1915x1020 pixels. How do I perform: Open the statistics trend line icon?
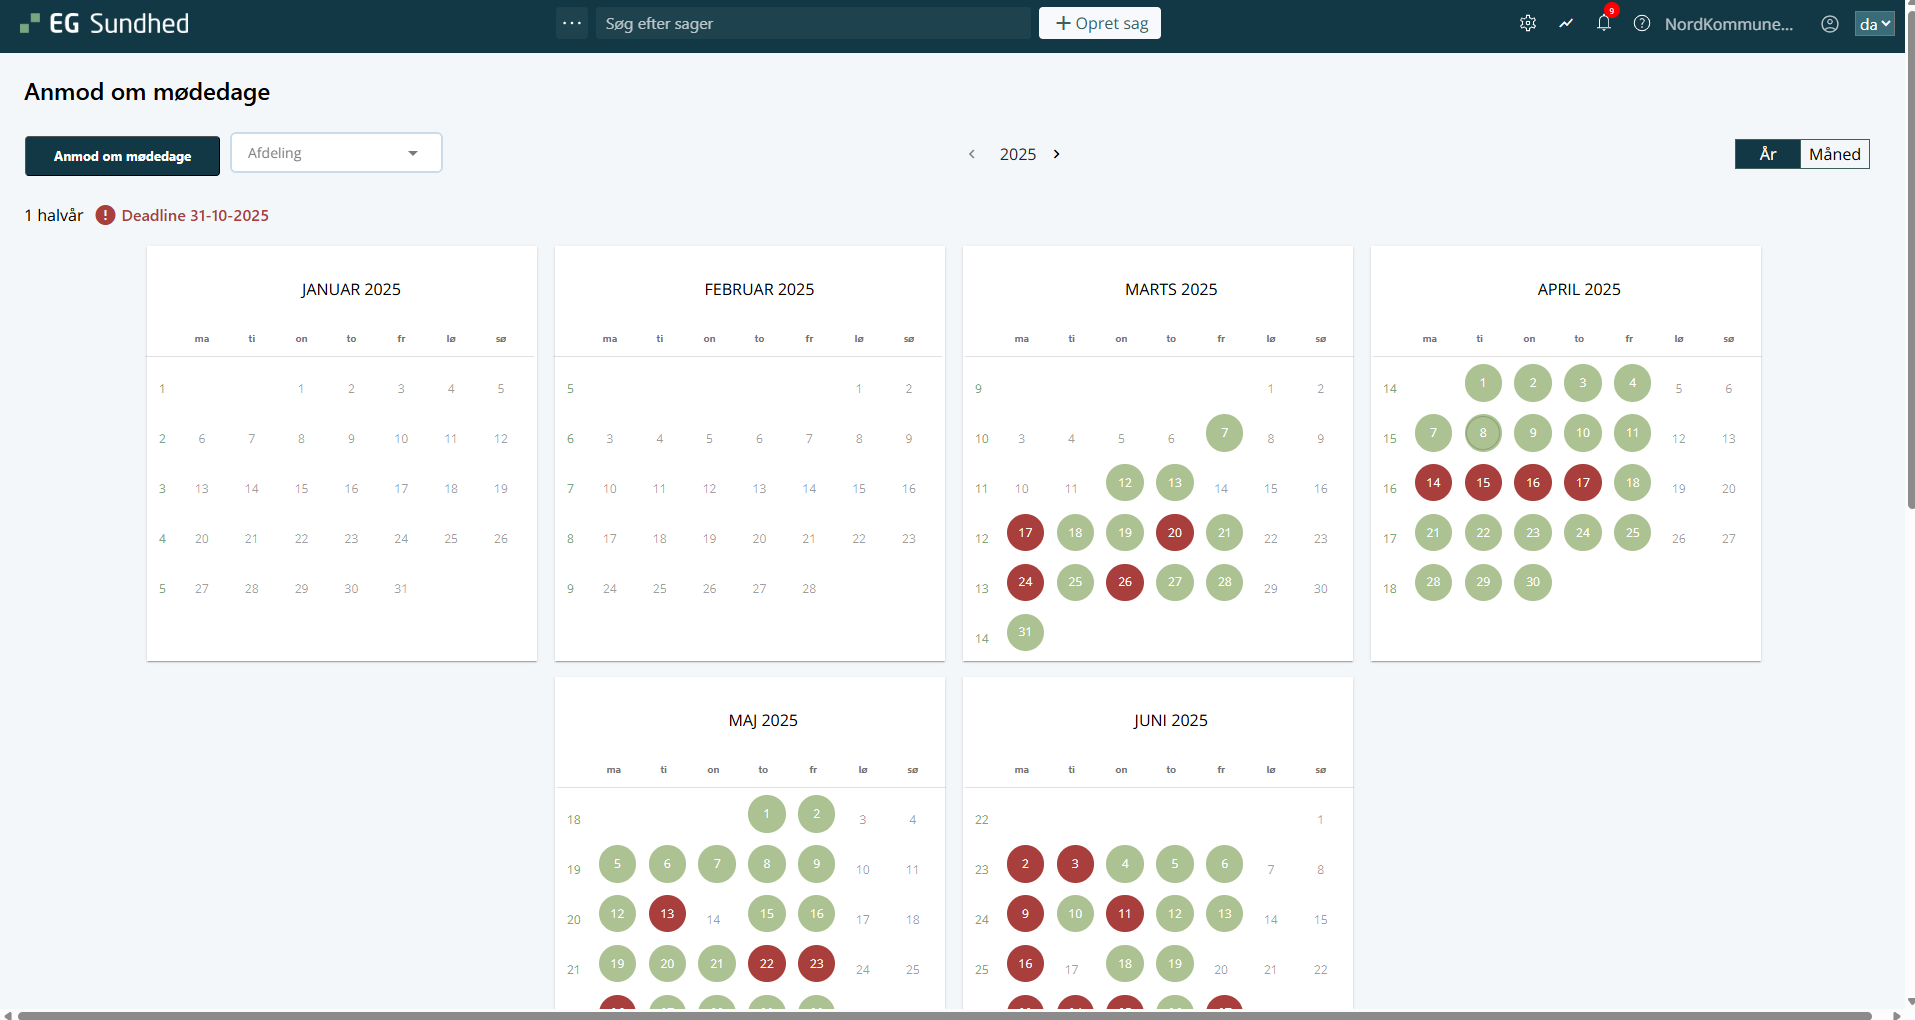[x=1566, y=23]
